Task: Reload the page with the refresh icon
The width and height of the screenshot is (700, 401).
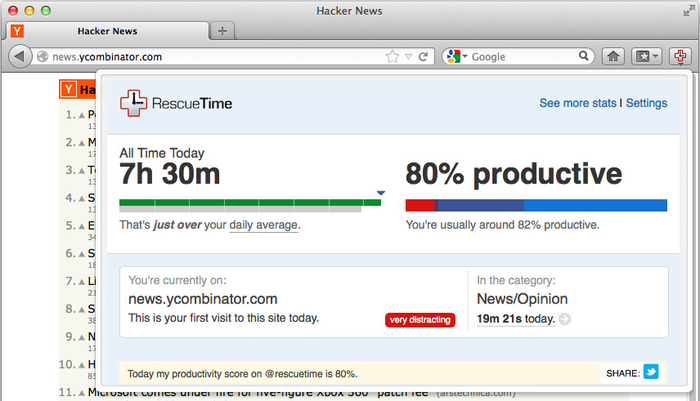Action: [423, 57]
